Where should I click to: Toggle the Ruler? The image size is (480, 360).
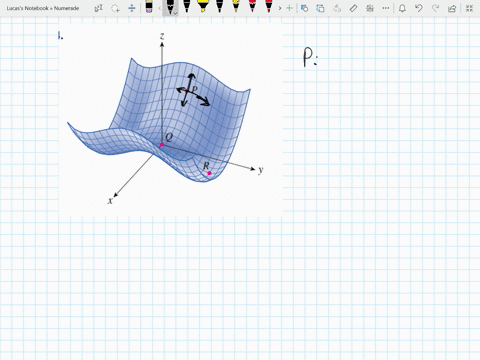(x=353, y=8)
